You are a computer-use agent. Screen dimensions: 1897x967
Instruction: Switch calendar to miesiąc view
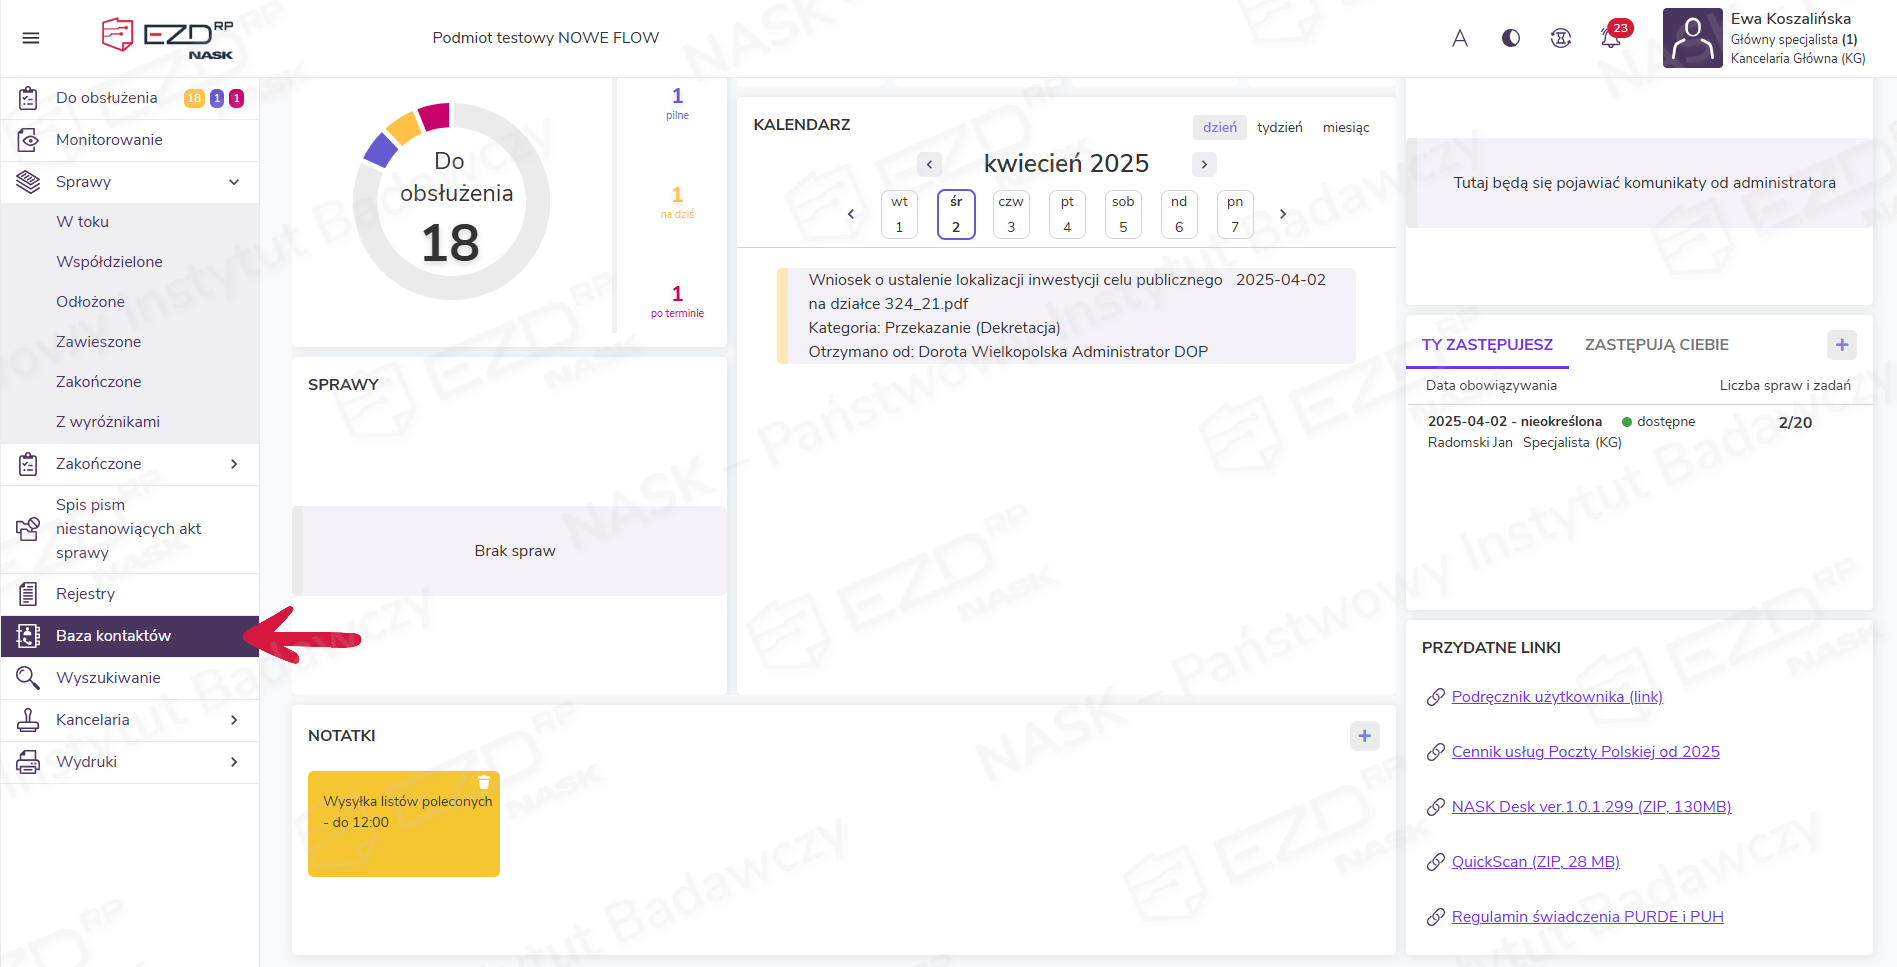click(x=1345, y=128)
